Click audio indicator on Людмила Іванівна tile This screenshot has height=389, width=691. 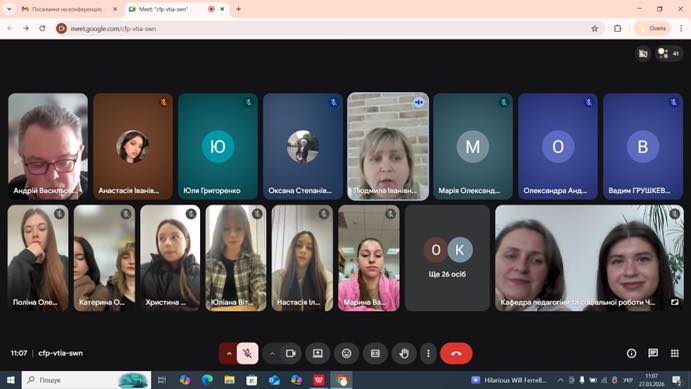pos(419,102)
